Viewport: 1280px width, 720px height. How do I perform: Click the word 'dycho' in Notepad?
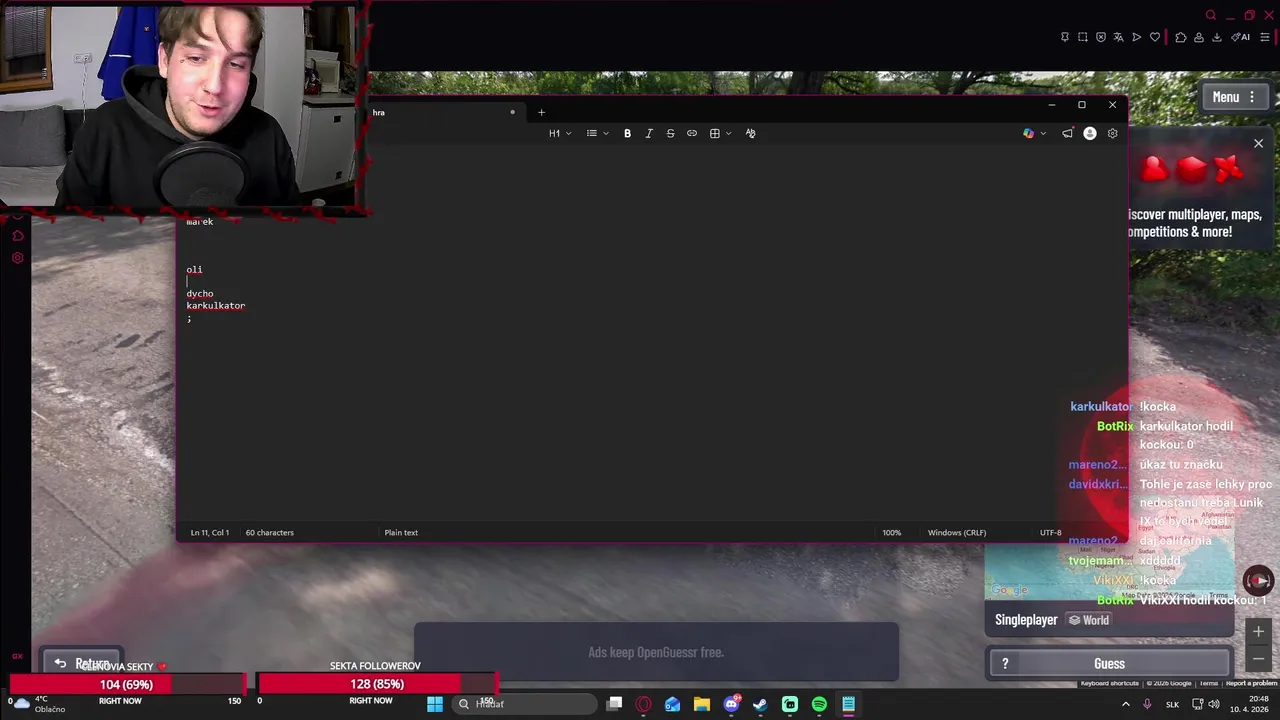[x=200, y=294]
